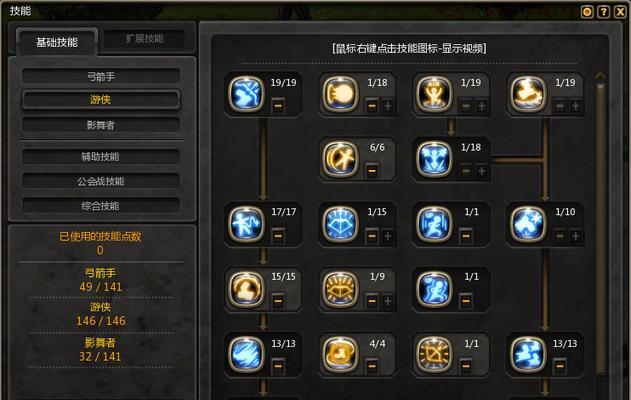The height and width of the screenshot is (400, 631).
Task: Select the 弓箭手 class category
Action: tap(101, 76)
